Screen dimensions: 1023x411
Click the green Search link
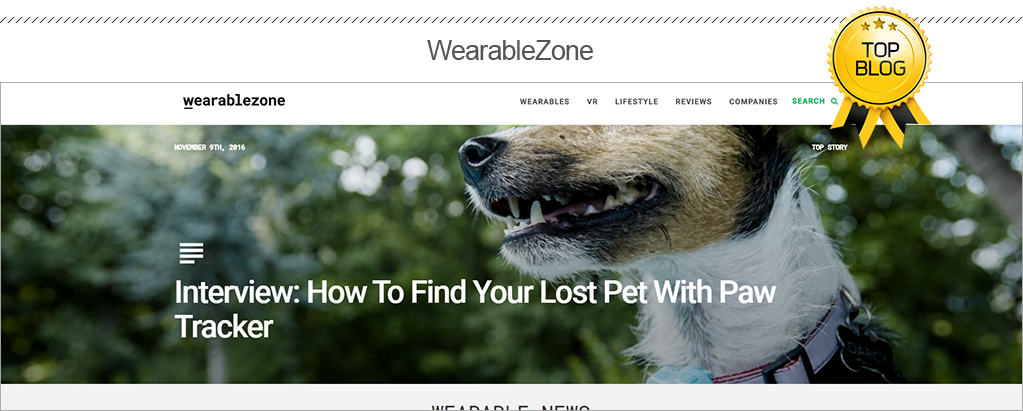point(808,101)
